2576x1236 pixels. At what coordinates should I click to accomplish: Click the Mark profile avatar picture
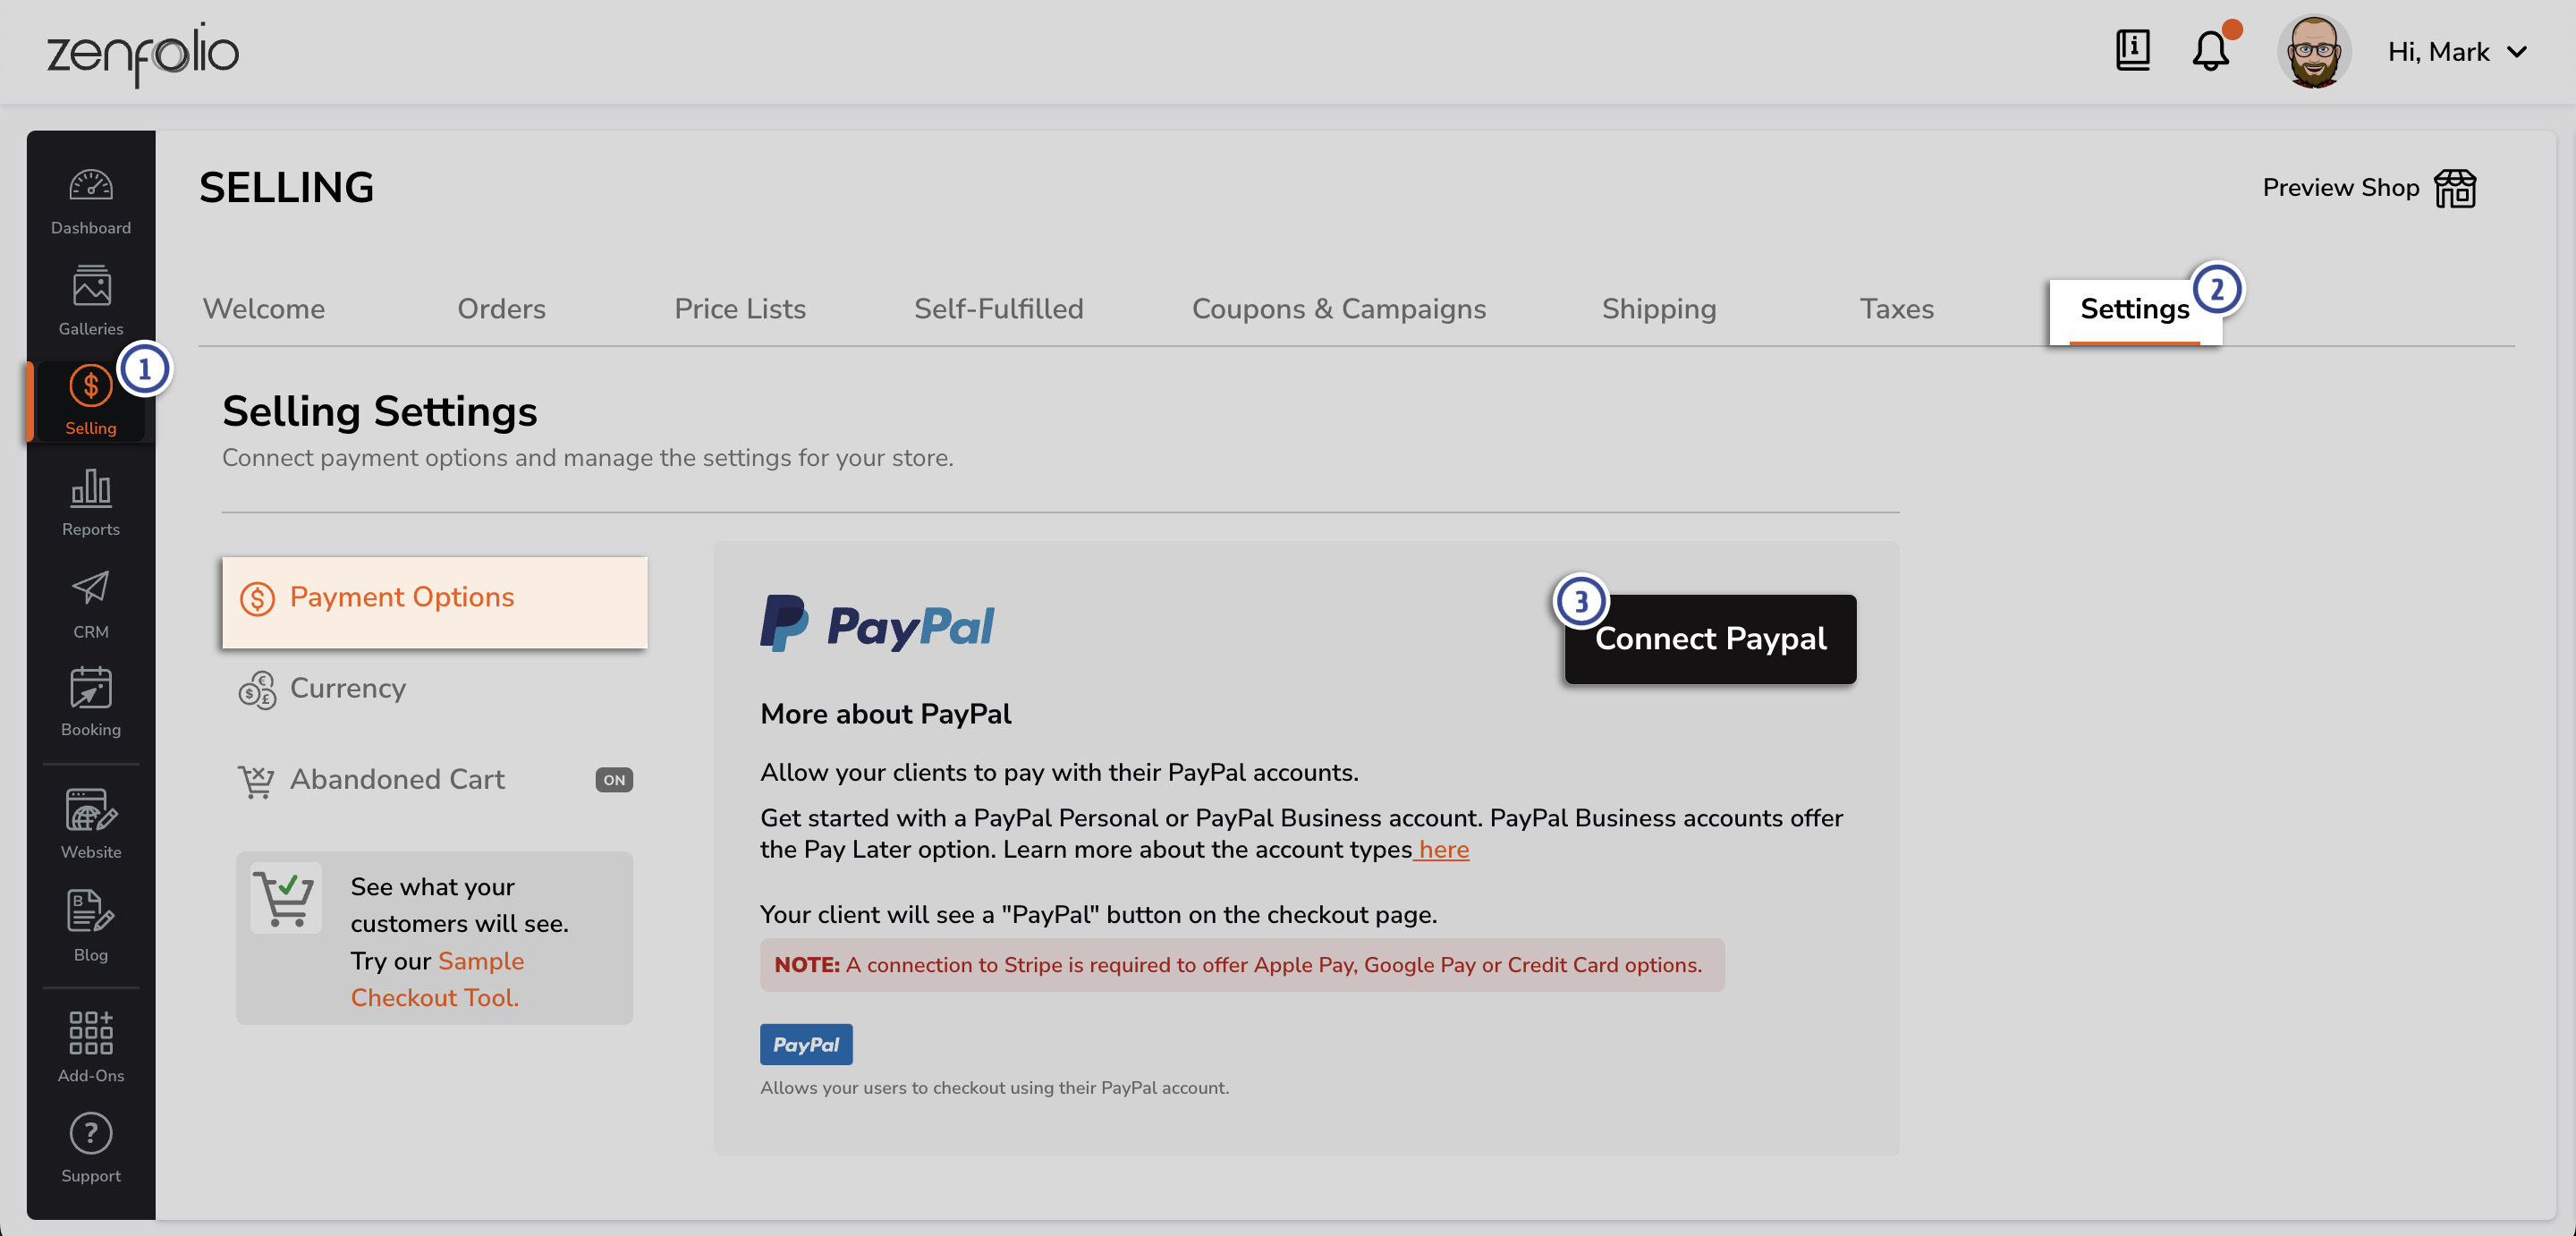click(x=2313, y=52)
